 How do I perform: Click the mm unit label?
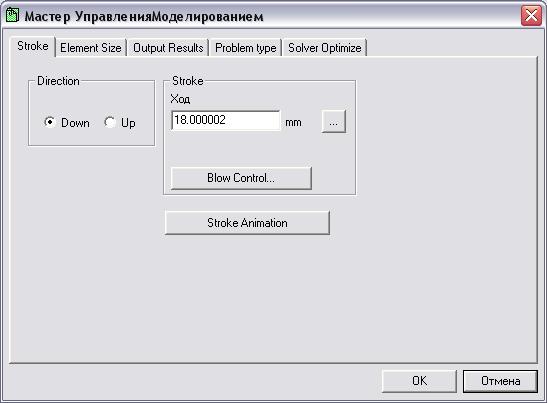click(293, 122)
